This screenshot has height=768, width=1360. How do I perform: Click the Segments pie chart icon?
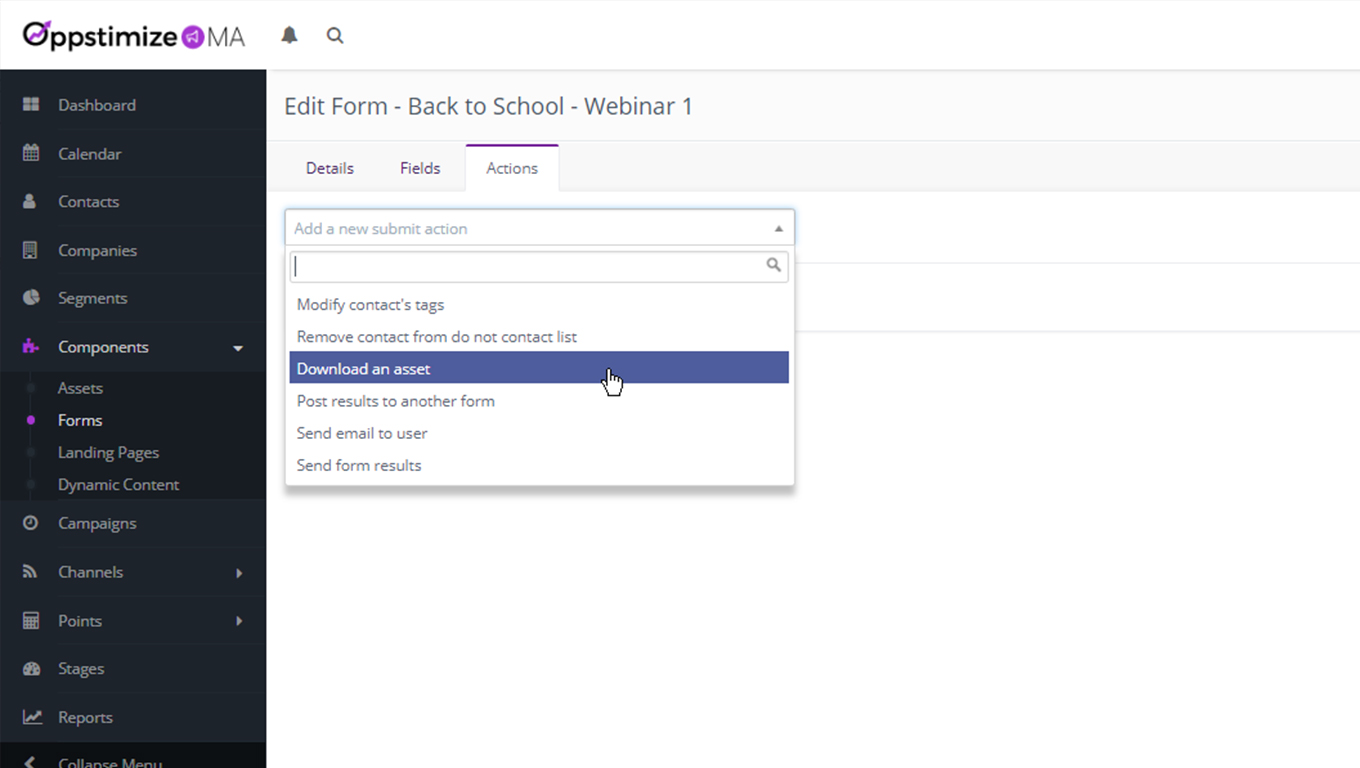[31, 298]
